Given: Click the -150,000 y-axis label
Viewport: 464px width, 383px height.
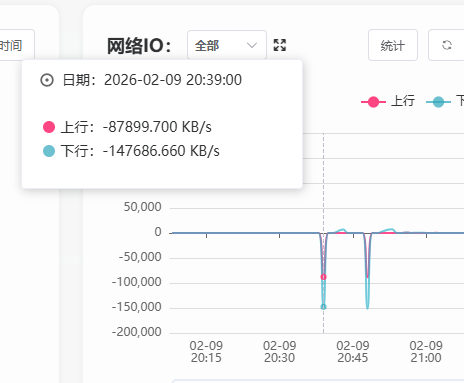Looking at the screenshot, I should [137, 307].
